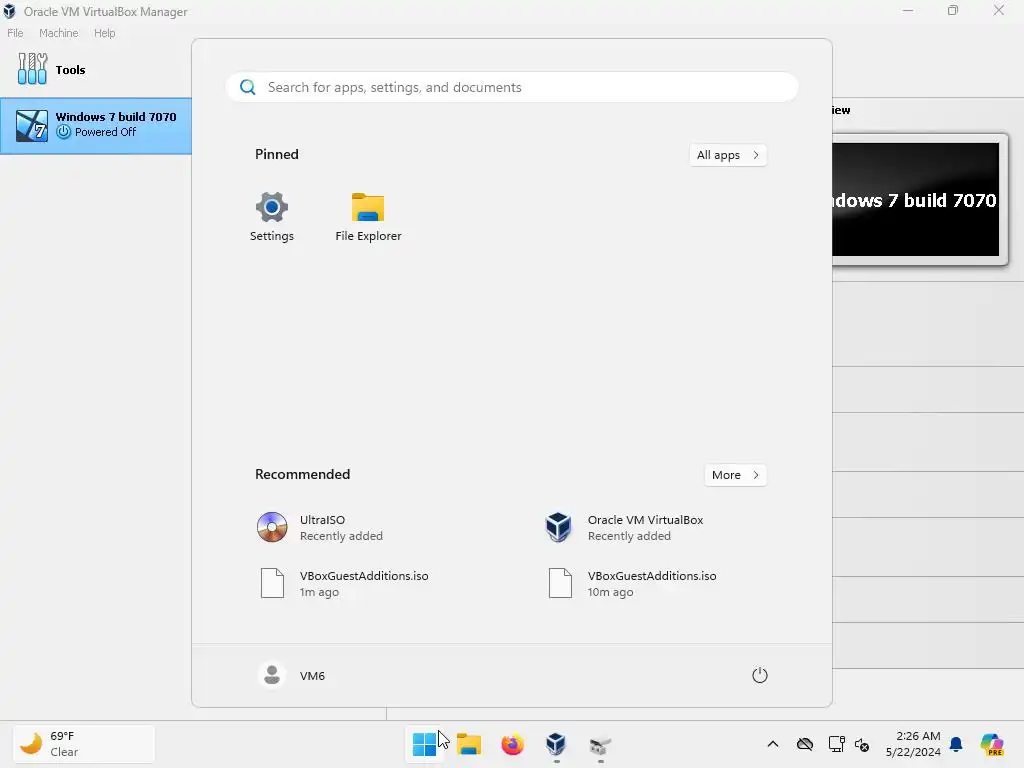Click the VM6 username label

click(312, 676)
